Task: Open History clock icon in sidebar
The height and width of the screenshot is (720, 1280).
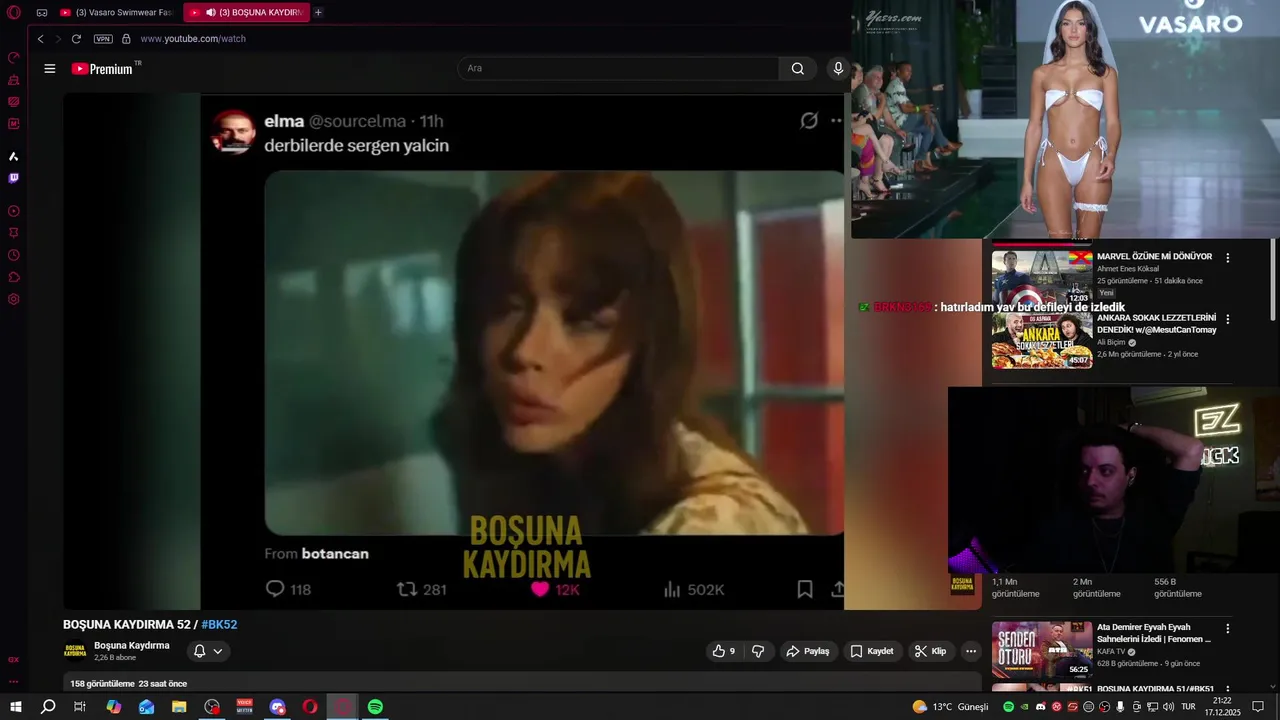Action: click(x=13, y=255)
